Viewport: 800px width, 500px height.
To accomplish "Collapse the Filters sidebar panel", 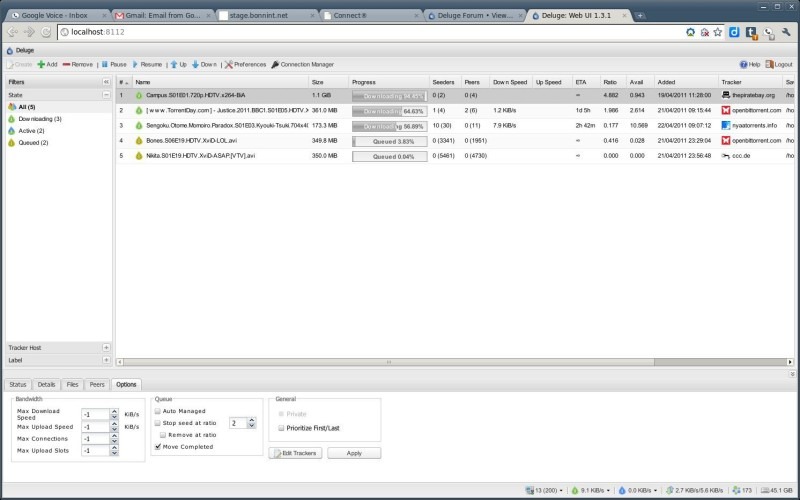I will tap(106, 82).
